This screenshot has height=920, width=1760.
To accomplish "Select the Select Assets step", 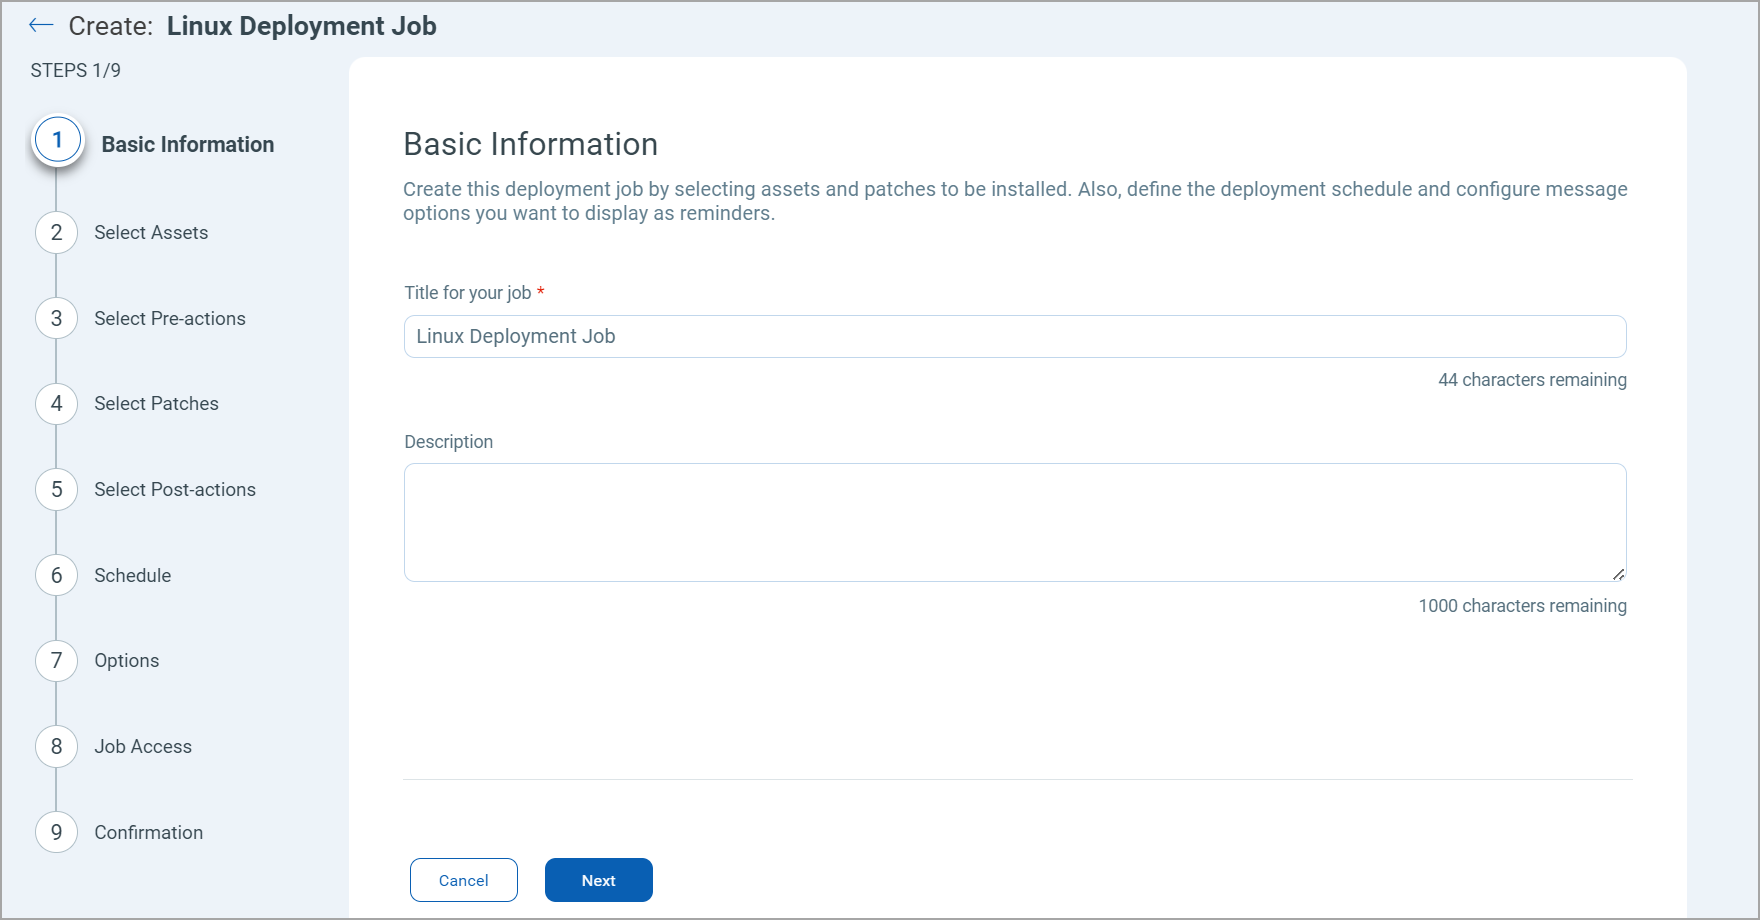I will 56,232.
